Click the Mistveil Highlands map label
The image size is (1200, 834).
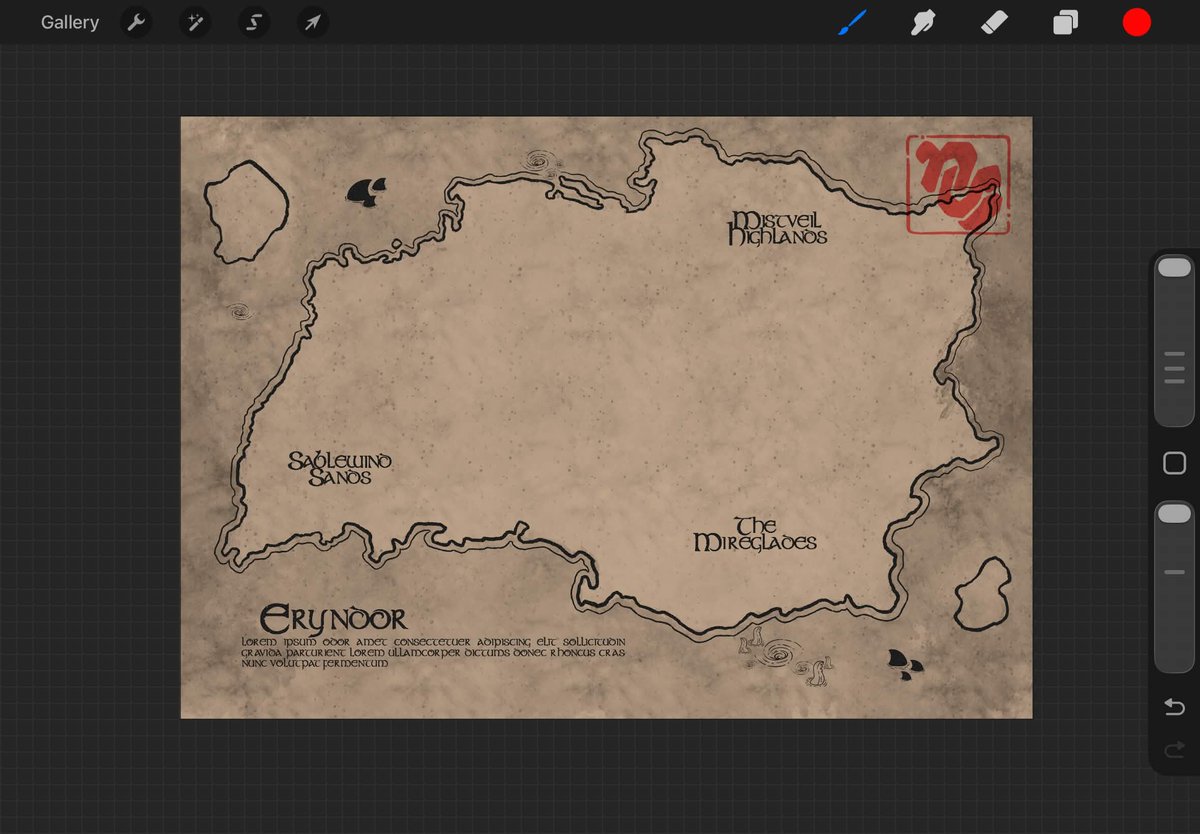coord(778,228)
